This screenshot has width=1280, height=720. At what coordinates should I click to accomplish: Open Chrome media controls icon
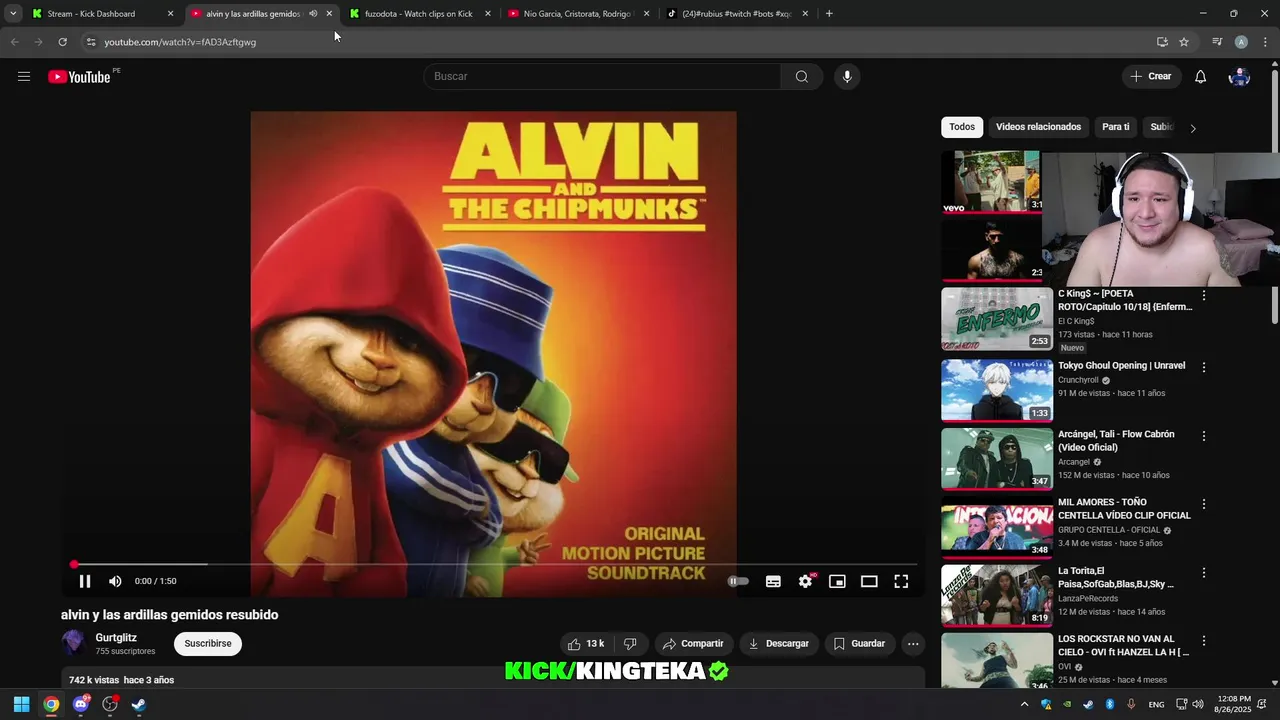click(x=1217, y=42)
